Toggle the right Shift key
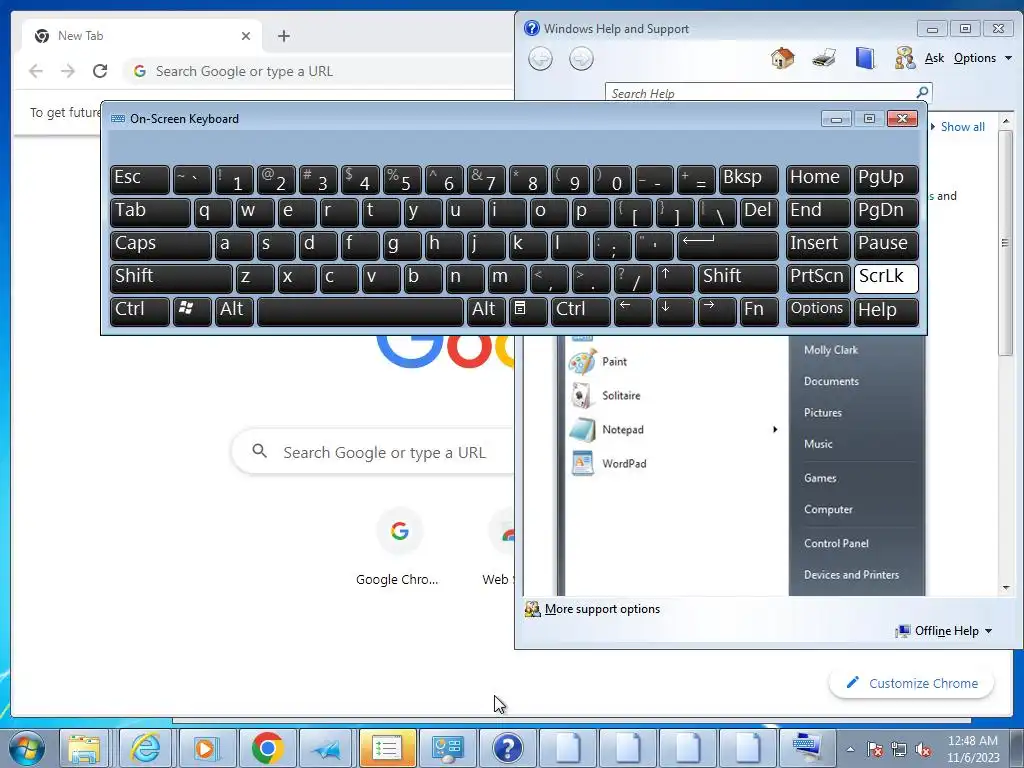Screen dimensions: 1024x768 738,278
